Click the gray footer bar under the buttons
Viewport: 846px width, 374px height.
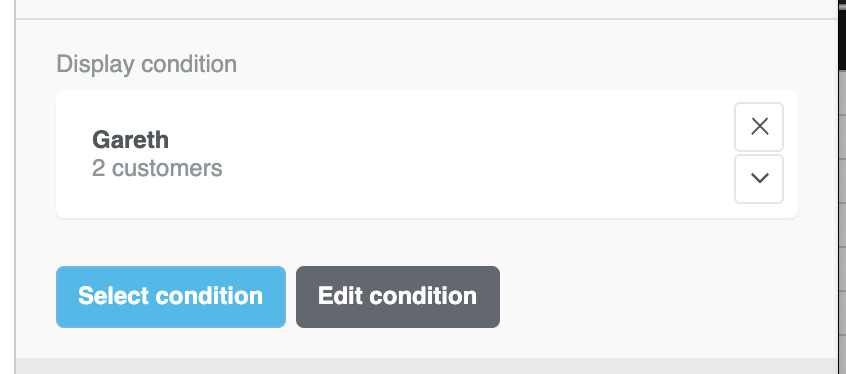click(426, 366)
